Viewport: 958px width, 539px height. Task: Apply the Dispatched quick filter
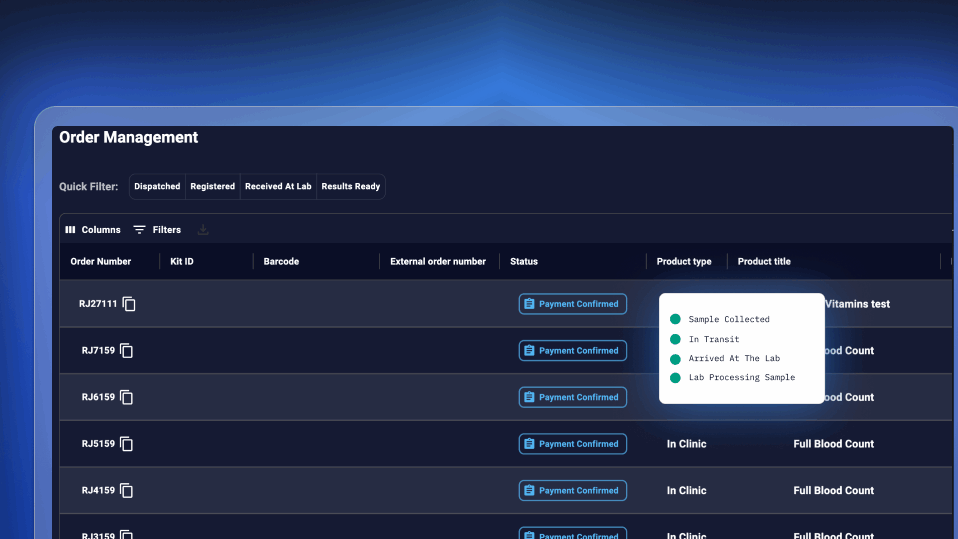click(x=157, y=187)
